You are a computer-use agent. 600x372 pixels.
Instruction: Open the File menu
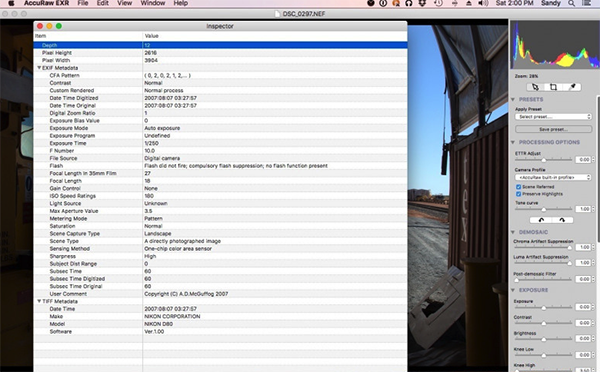[x=83, y=3]
